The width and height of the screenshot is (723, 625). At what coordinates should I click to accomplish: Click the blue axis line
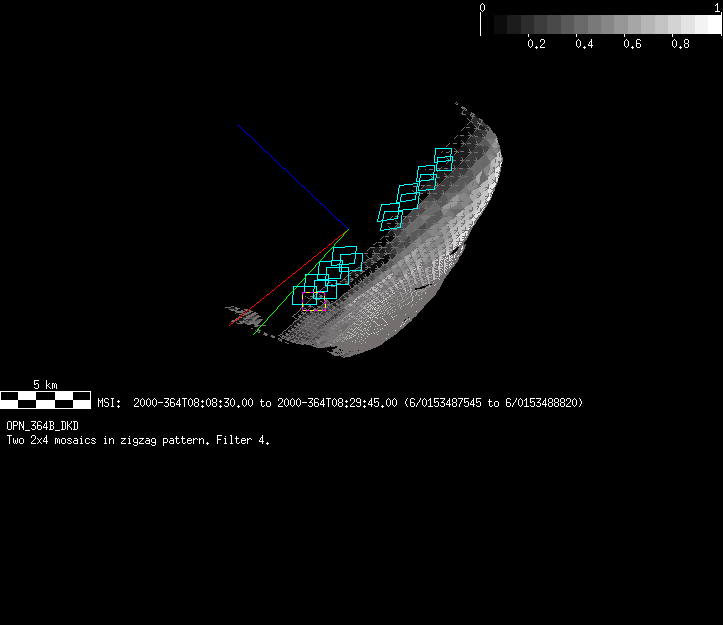click(x=290, y=174)
